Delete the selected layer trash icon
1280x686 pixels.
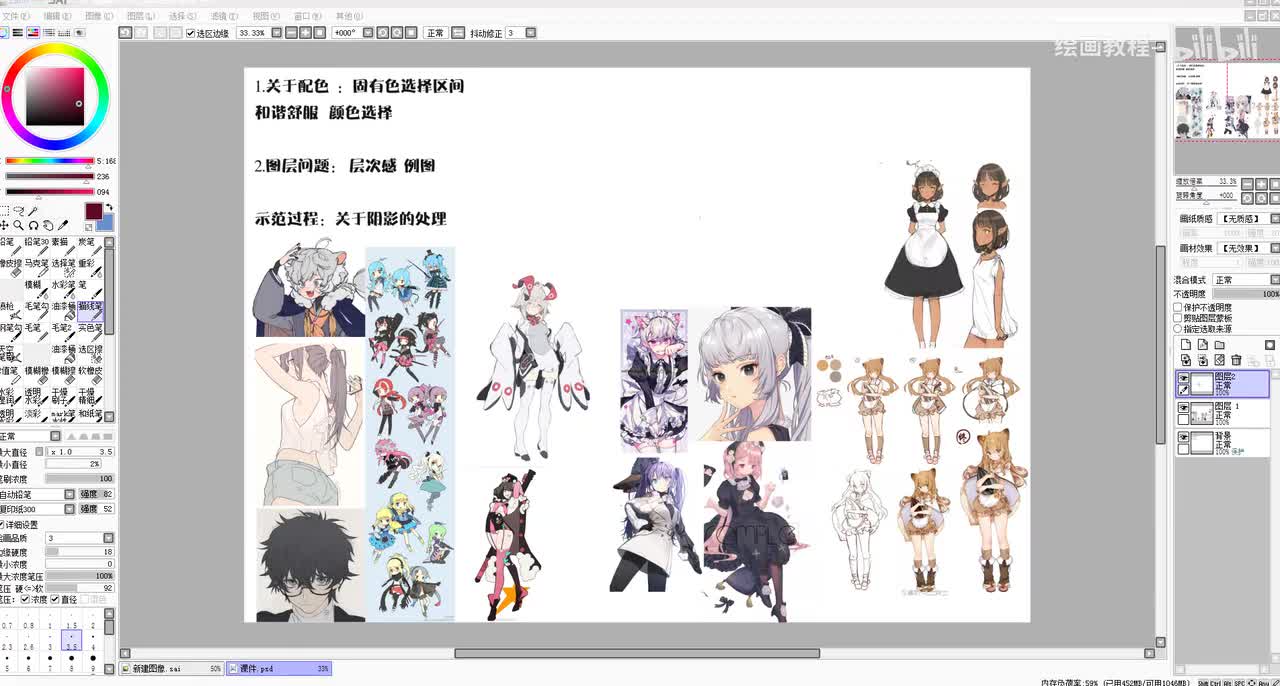click(x=1236, y=360)
